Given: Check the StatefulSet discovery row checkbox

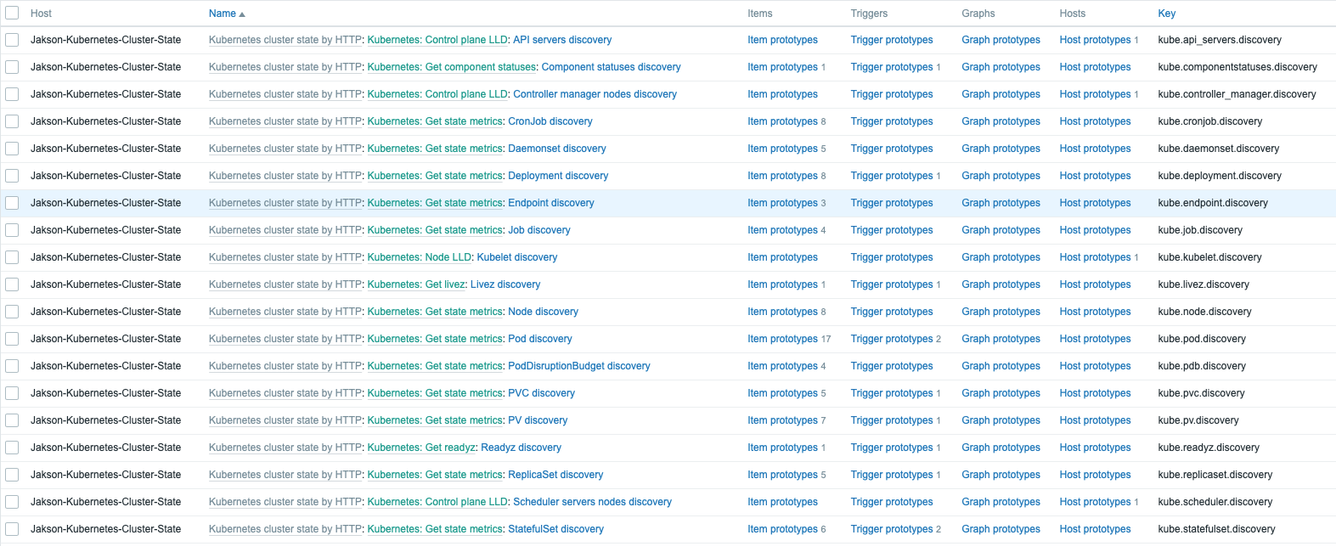Looking at the screenshot, I should tap(12, 529).
